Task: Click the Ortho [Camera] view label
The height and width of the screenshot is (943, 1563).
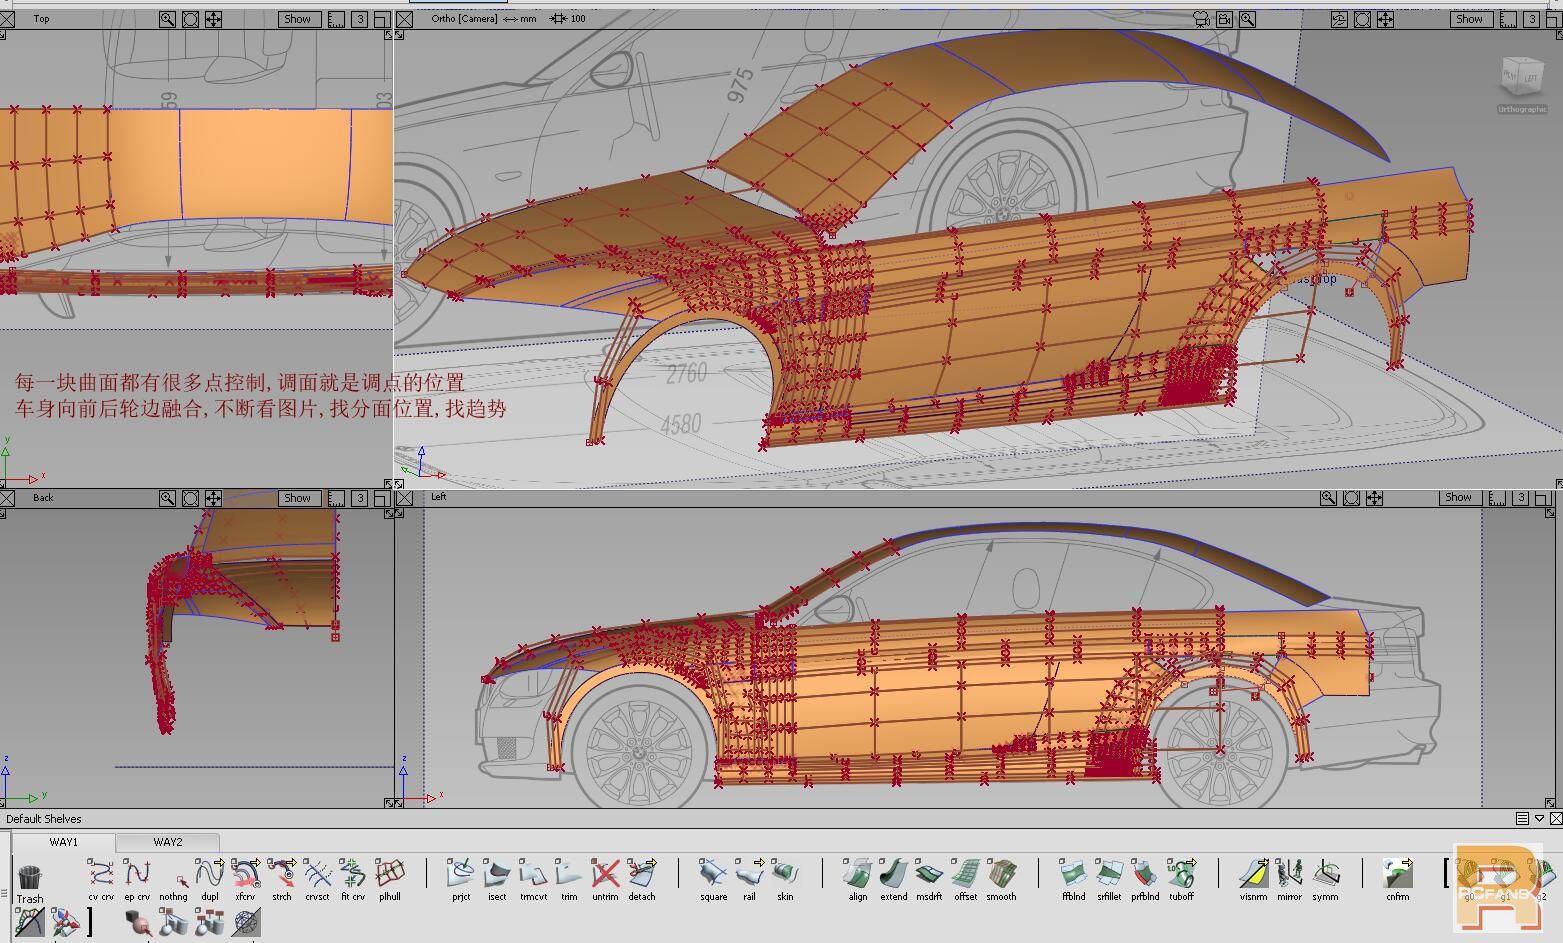Action: coord(464,19)
